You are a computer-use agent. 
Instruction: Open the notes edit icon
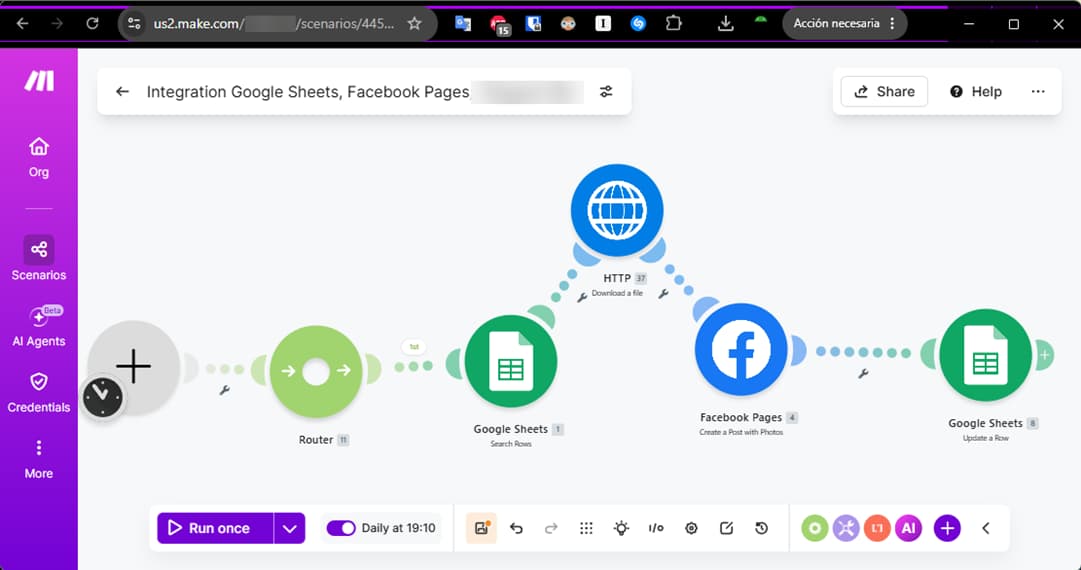point(726,528)
